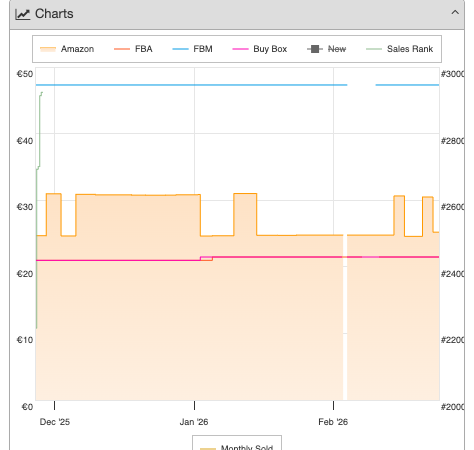This screenshot has height=450, width=474.
Task: Toggle the FBA series in legend
Action: coord(133,49)
